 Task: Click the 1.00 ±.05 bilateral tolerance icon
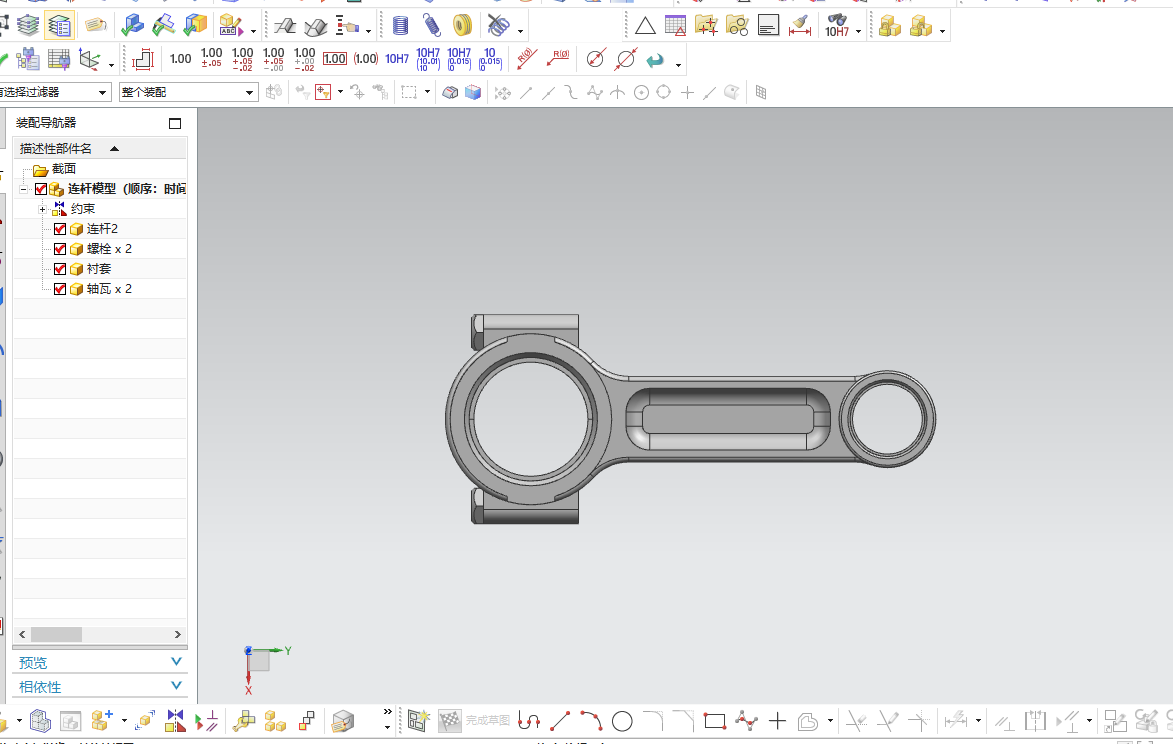pyautogui.click(x=212, y=58)
